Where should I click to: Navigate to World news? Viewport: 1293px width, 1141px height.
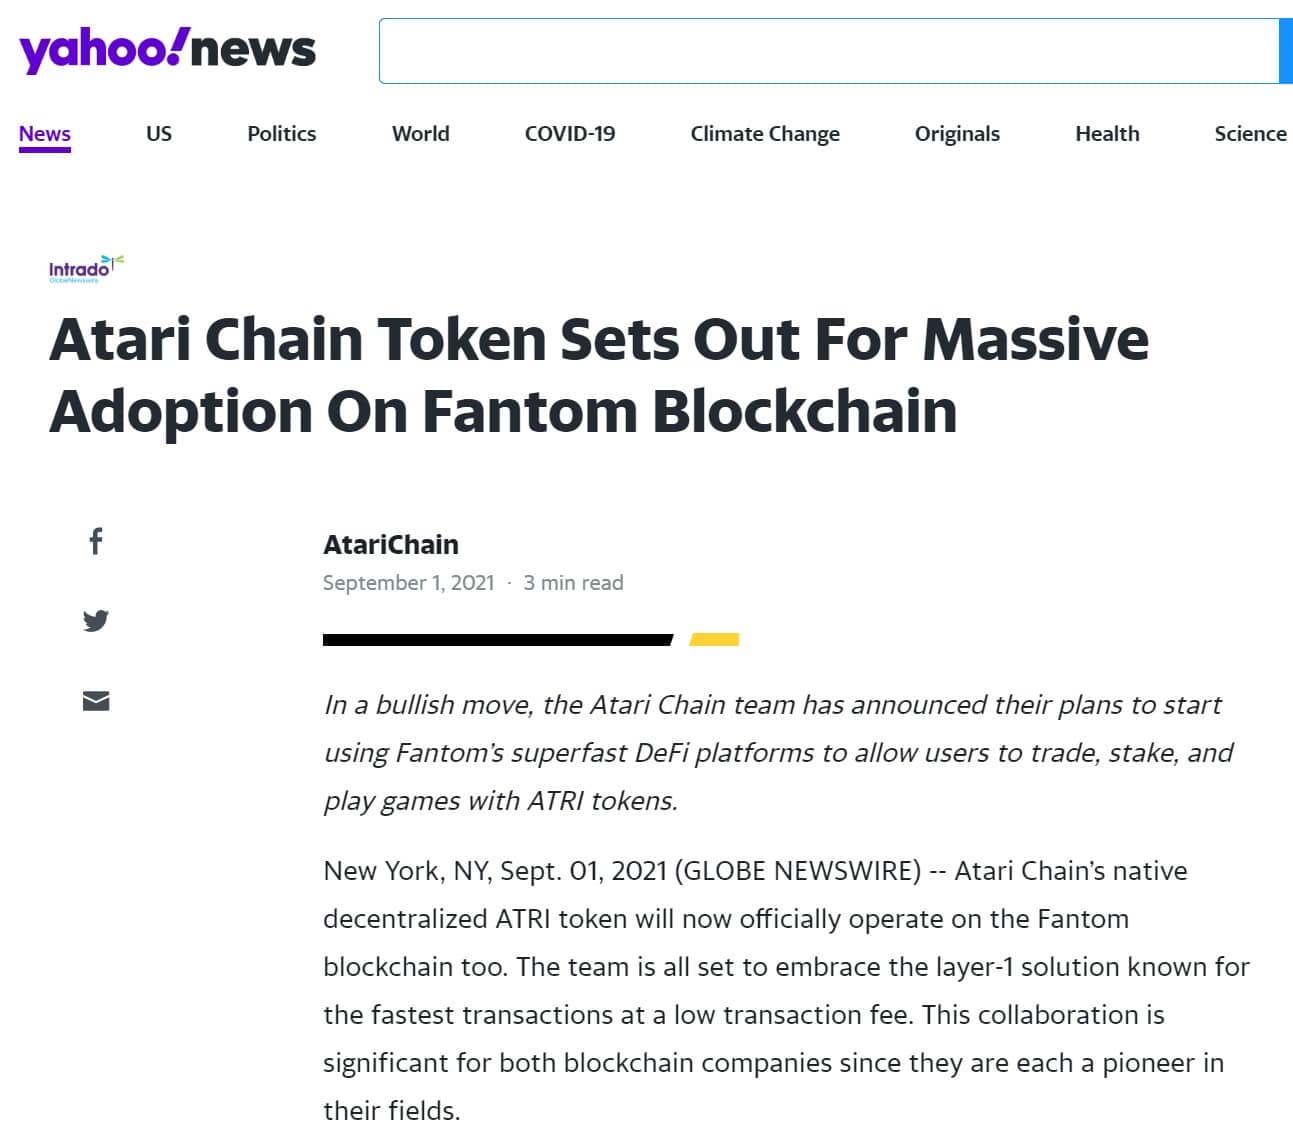[x=421, y=134]
